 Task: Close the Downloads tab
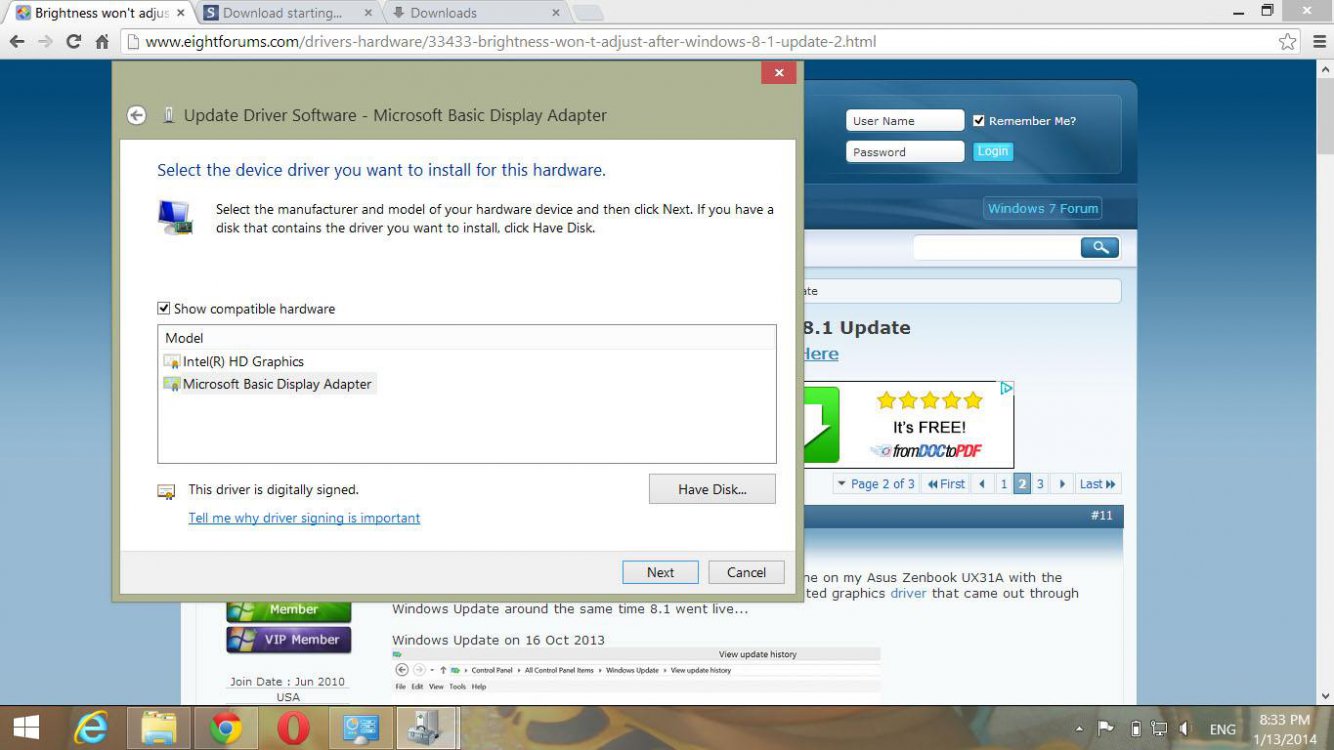tap(556, 13)
